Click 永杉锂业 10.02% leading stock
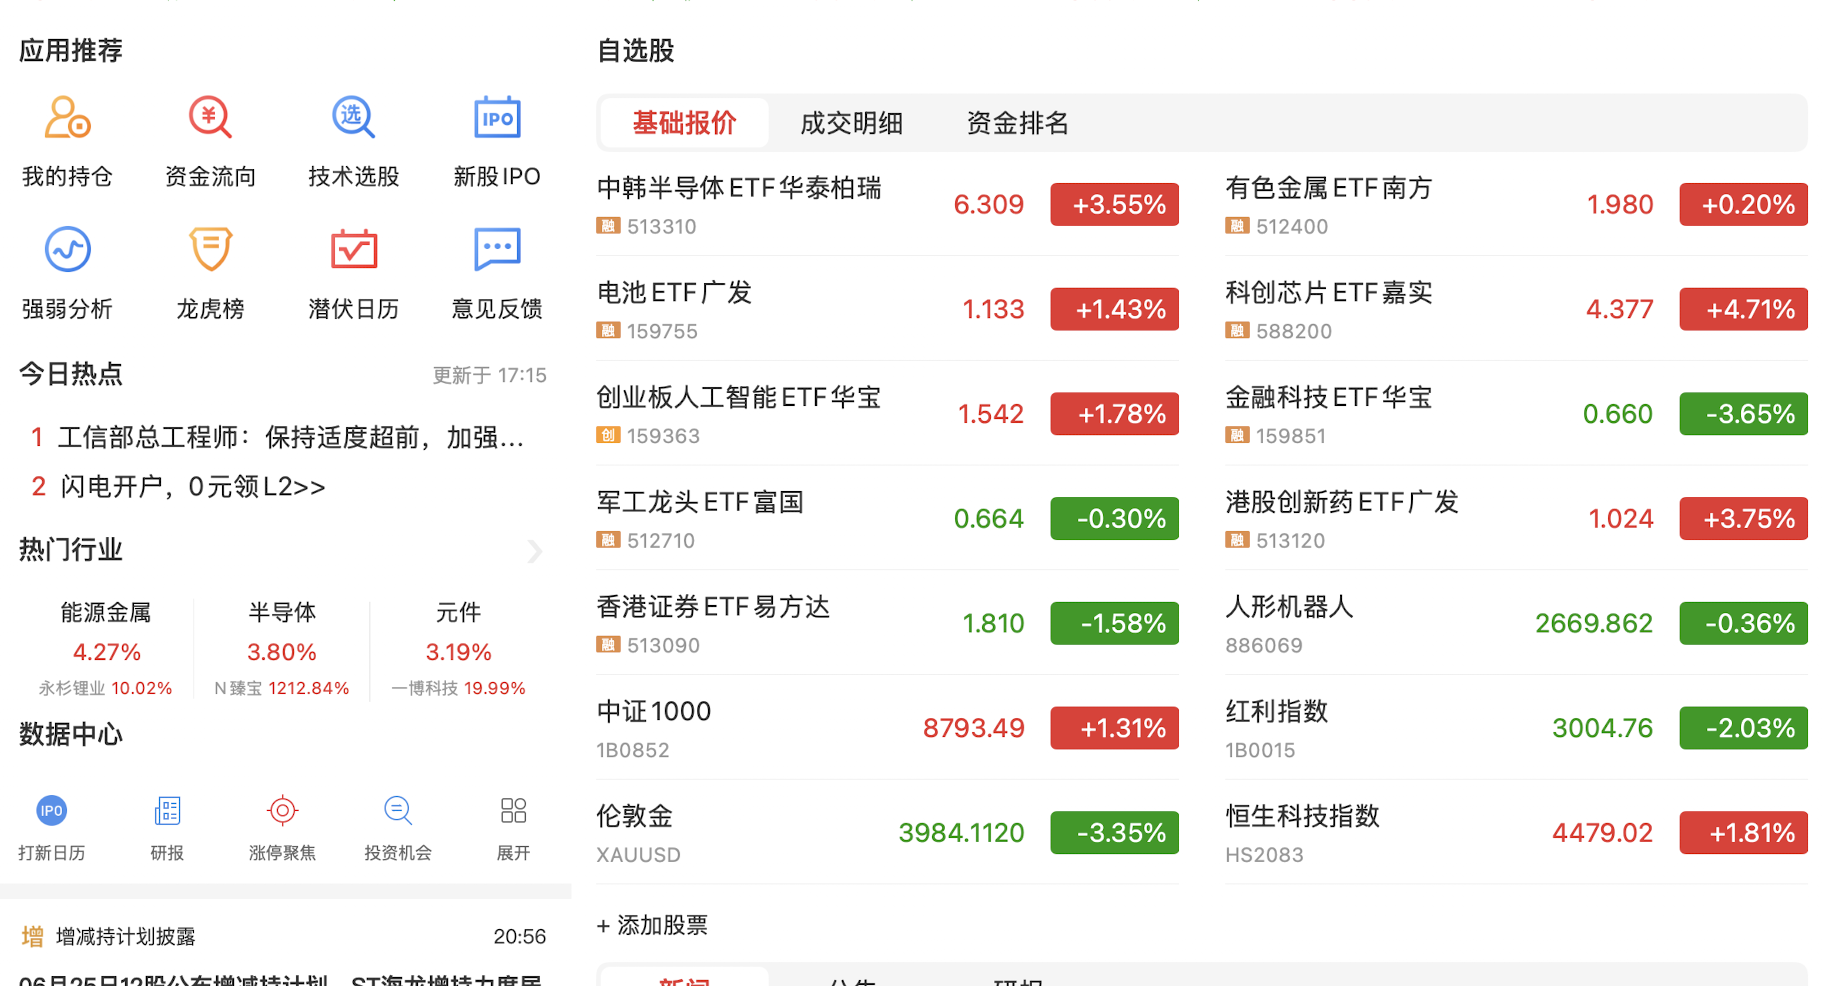This screenshot has height=986, width=1826. point(106,688)
